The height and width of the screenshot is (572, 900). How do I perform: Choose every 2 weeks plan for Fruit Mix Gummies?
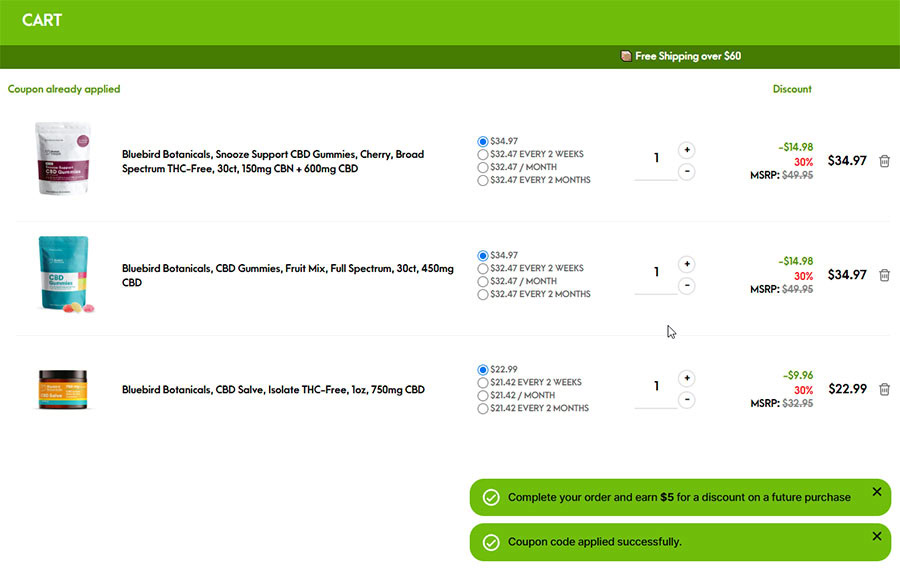[483, 269]
